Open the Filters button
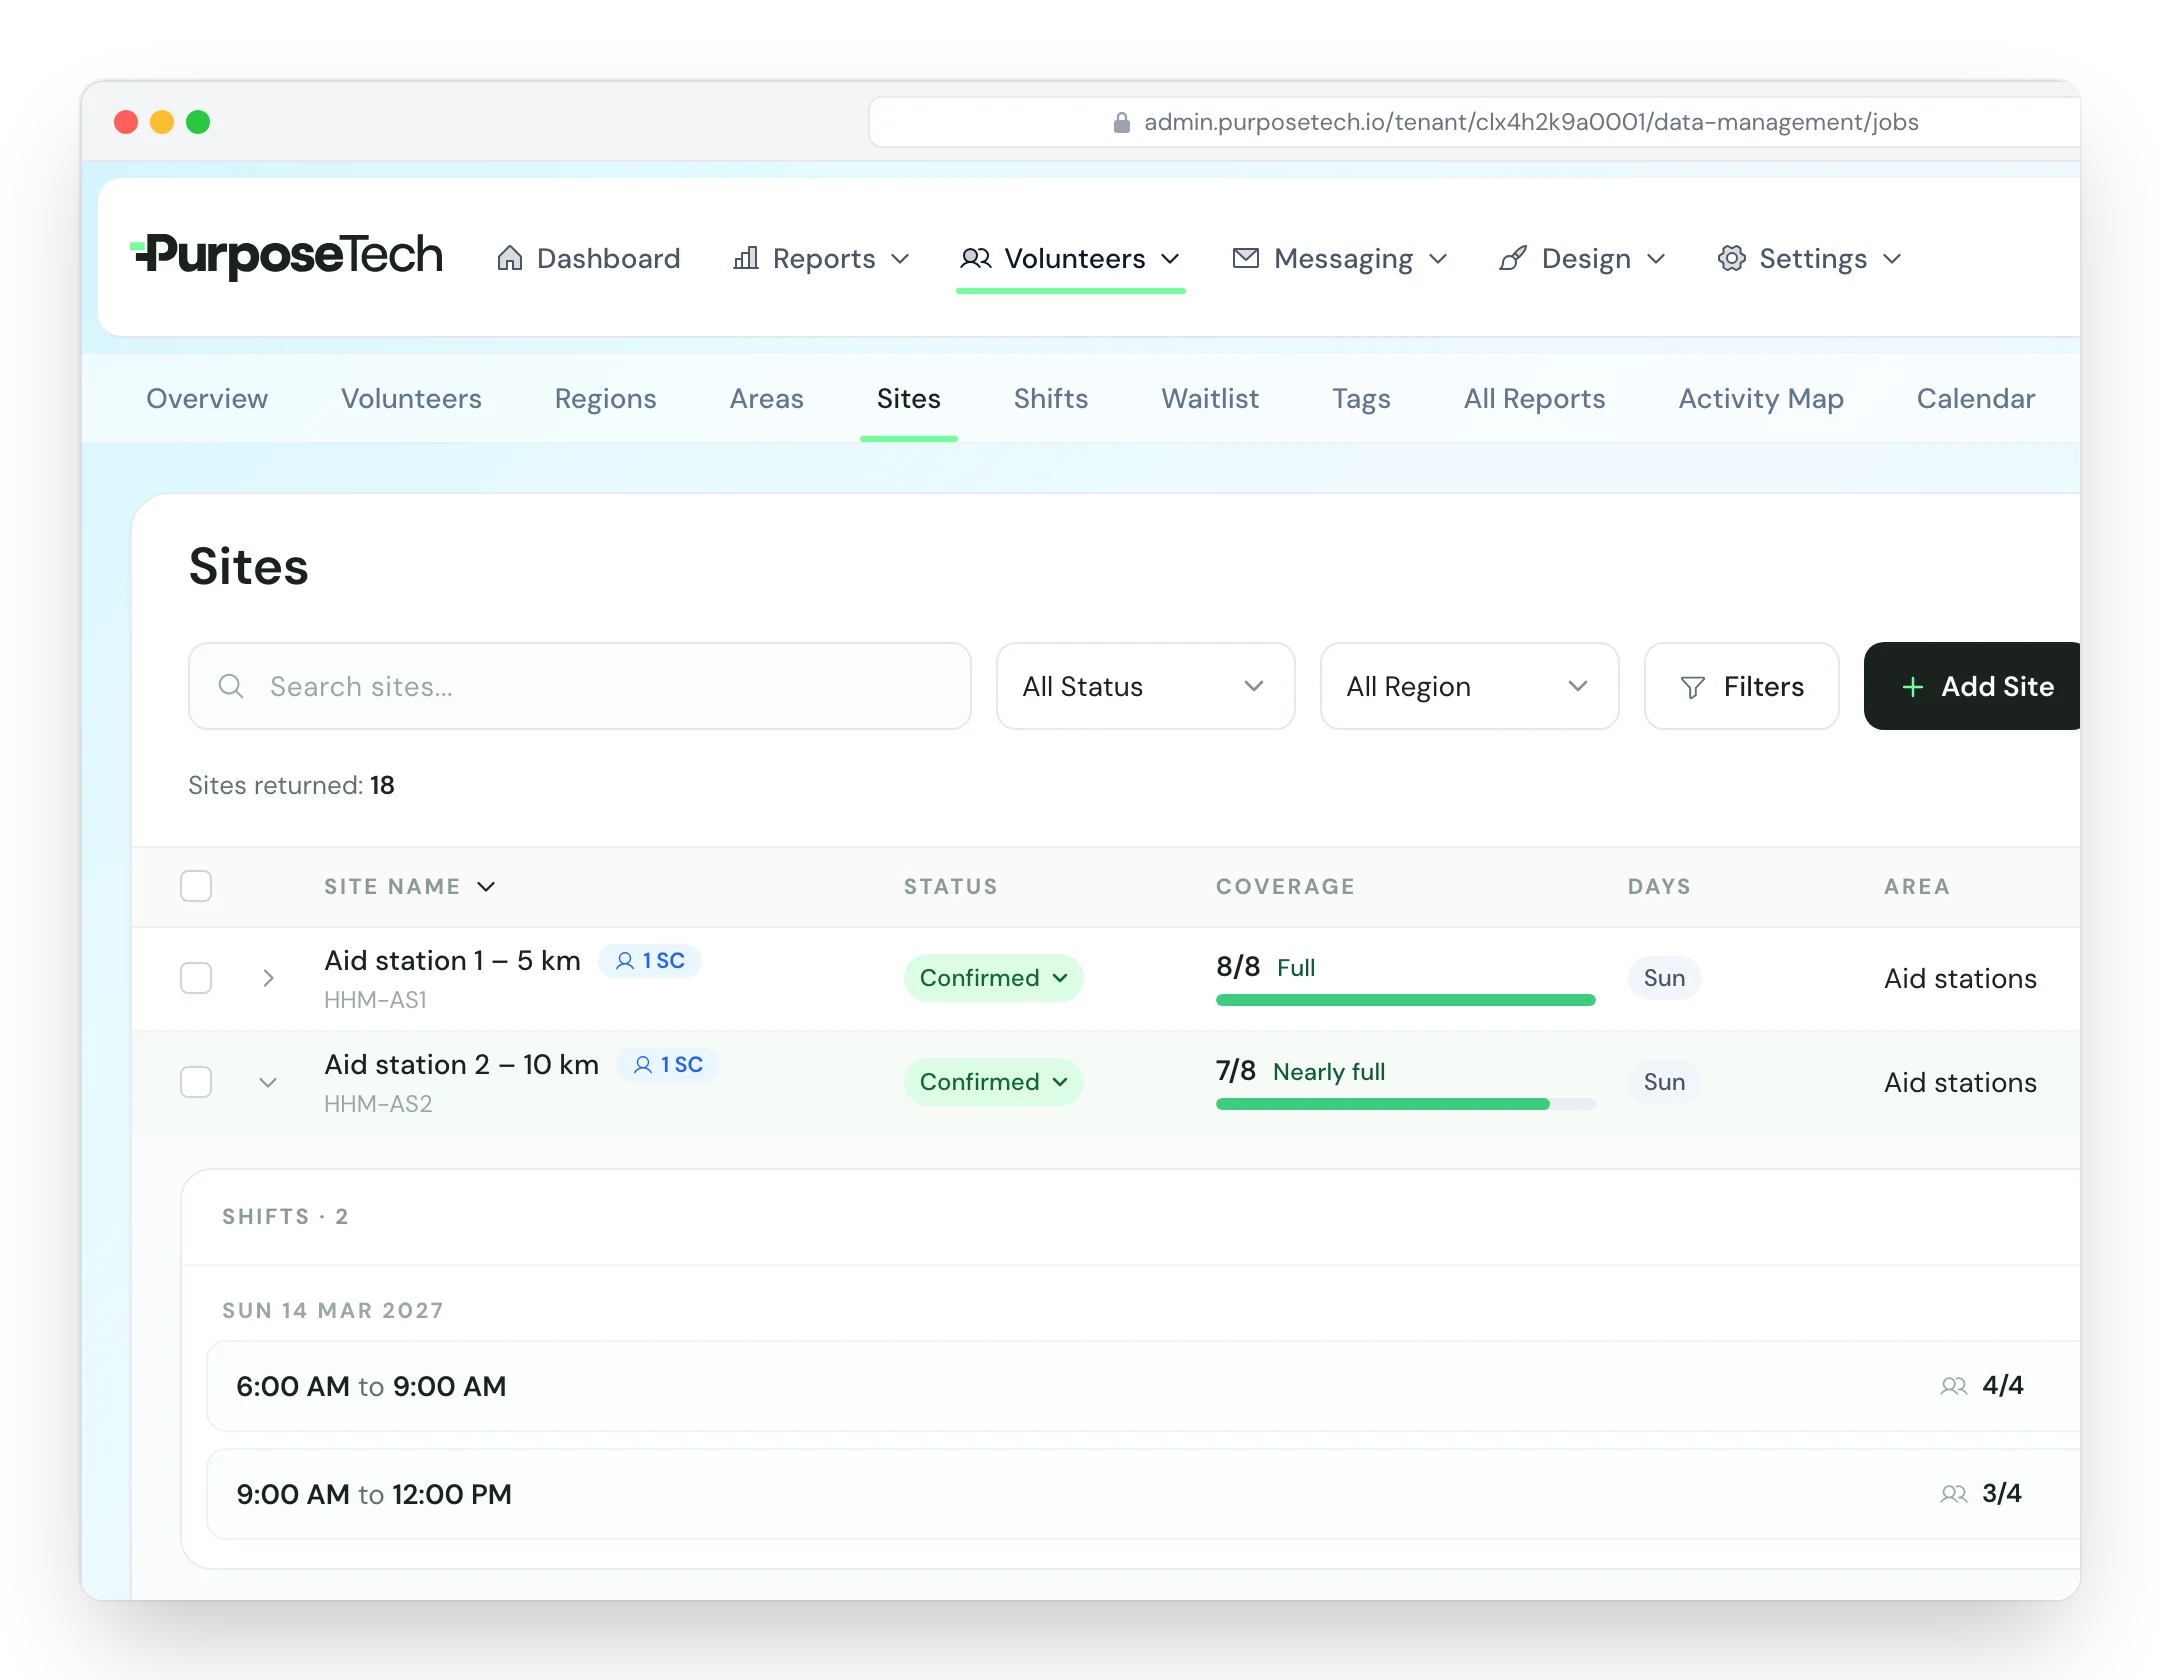The height and width of the screenshot is (1680, 2160). click(x=1742, y=686)
